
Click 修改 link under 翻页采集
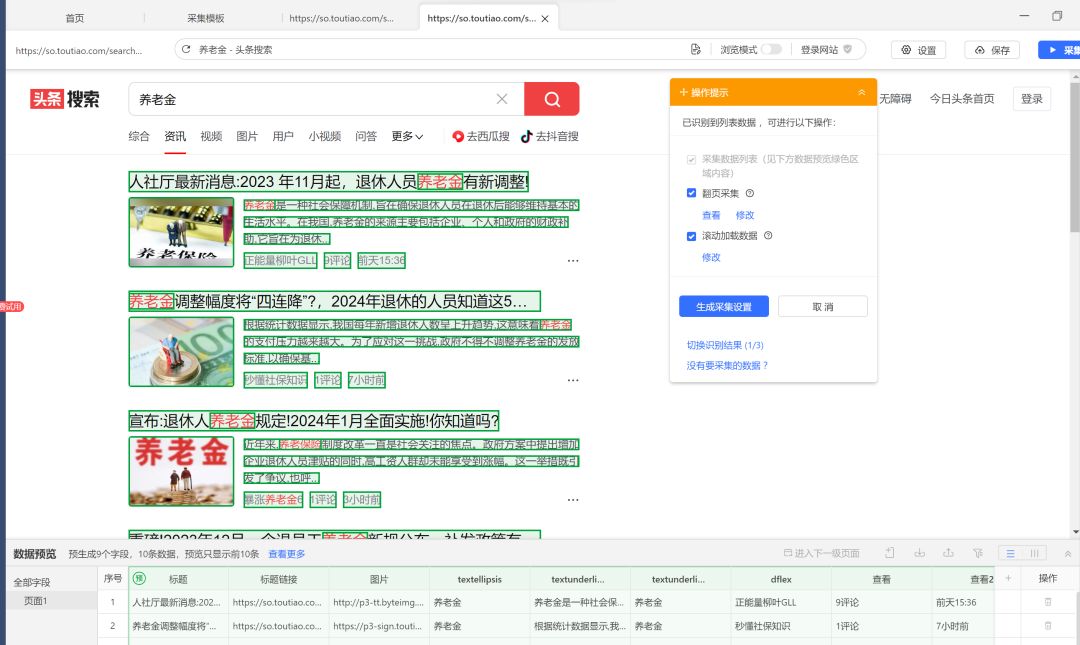(x=745, y=215)
